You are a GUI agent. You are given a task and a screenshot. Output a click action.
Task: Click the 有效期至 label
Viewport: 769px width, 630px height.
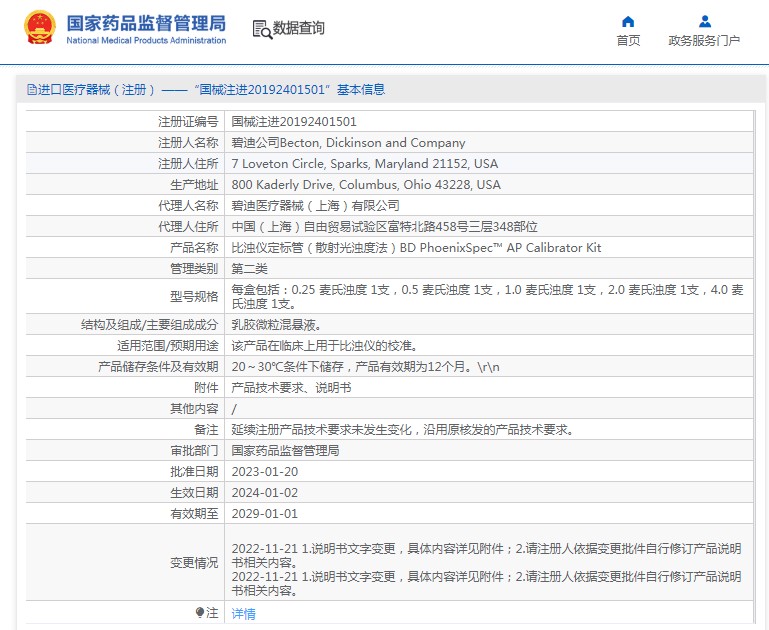pyautogui.click(x=194, y=514)
